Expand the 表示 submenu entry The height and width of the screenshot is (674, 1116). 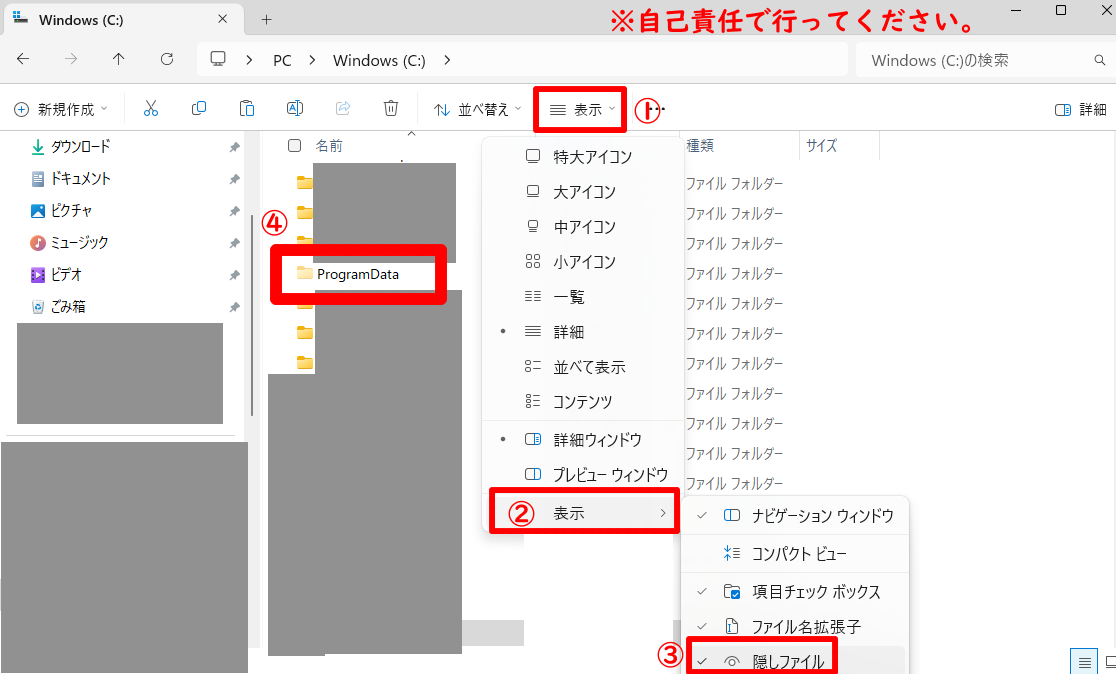[x=584, y=512]
